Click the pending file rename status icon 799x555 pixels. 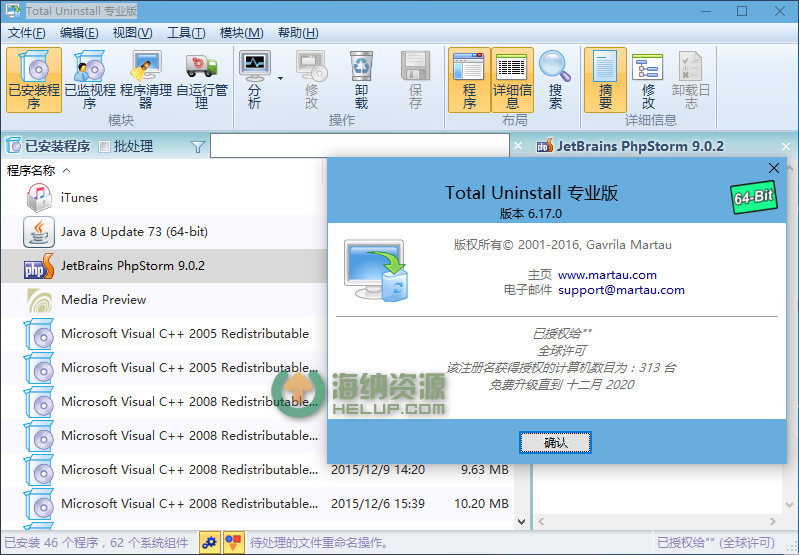click(234, 542)
